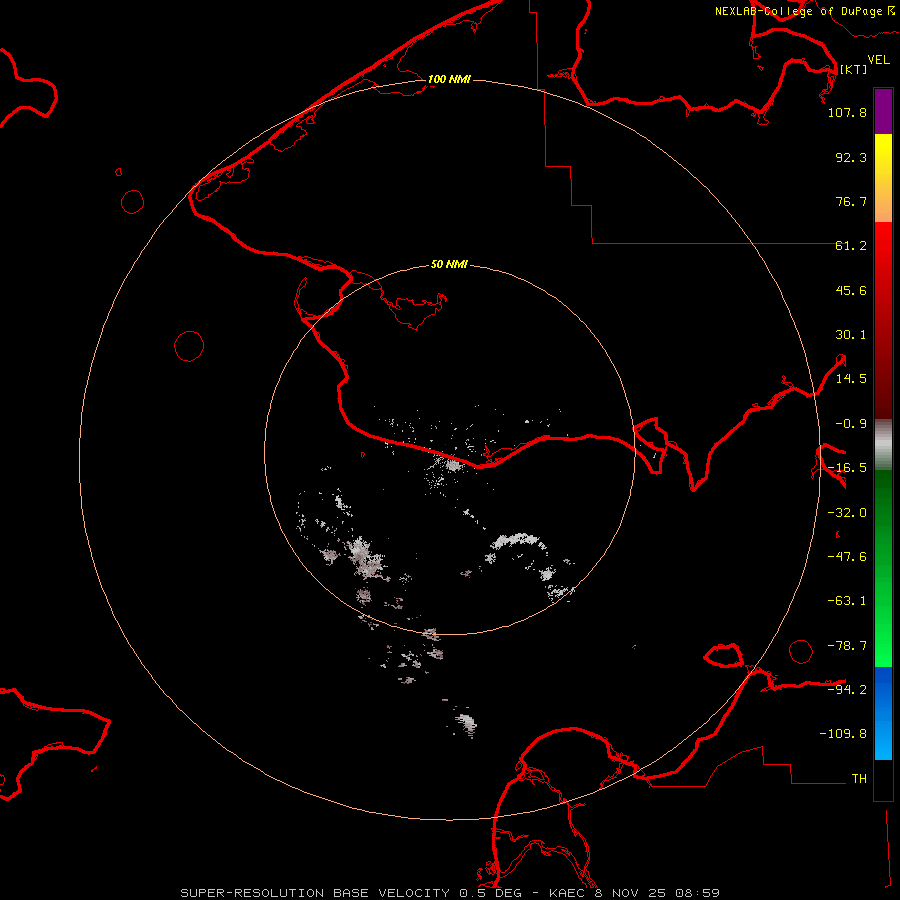Click the NEXLAB-College of DuPage credit text
900x900 pixels.
click(804, 11)
